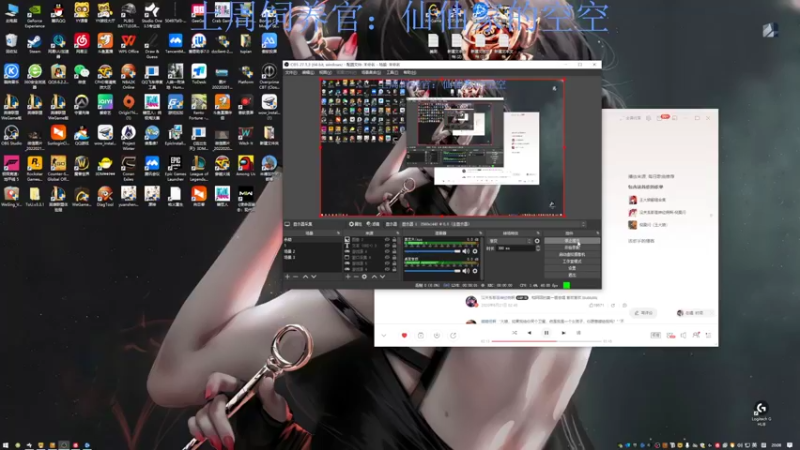
Task: Hide the text (GDI+) source via eye icon
Action: tap(387, 245)
